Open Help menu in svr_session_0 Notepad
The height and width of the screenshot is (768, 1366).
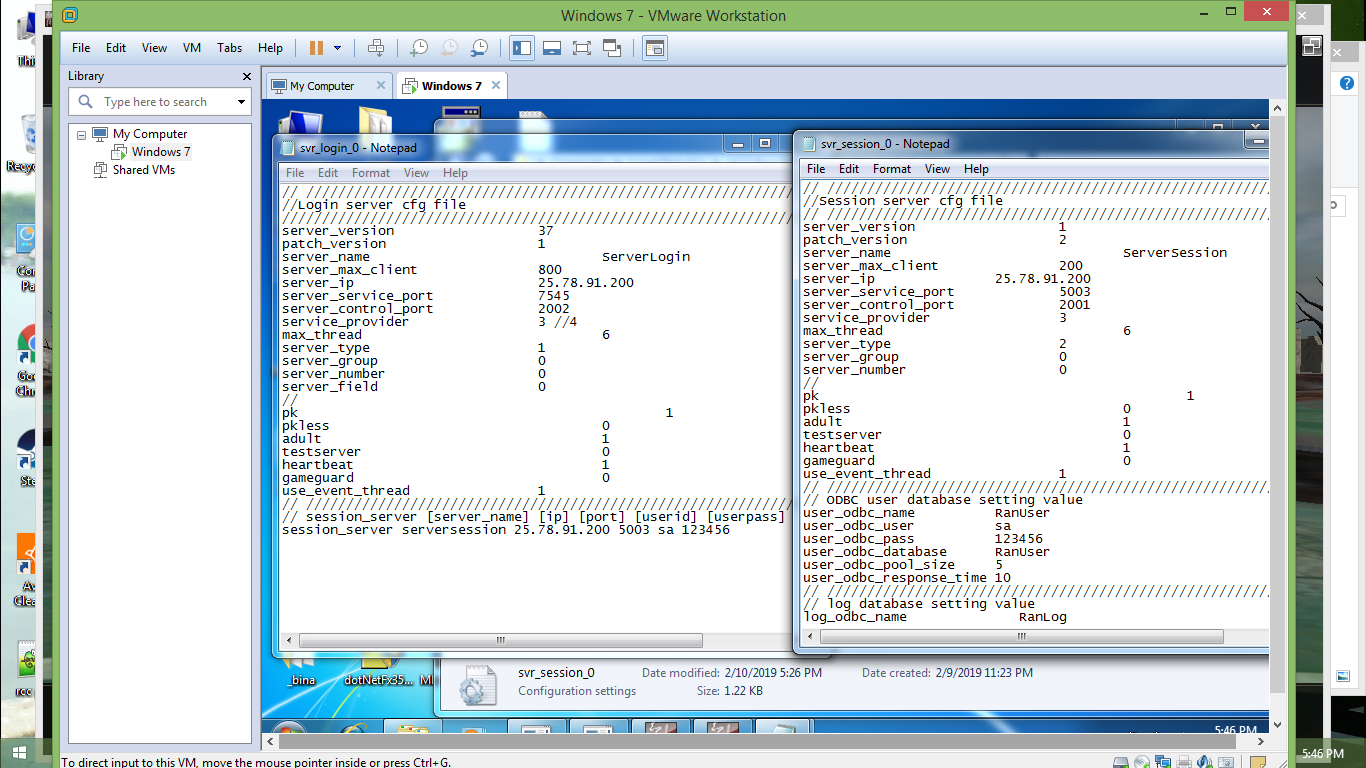[x=976, y=169]
